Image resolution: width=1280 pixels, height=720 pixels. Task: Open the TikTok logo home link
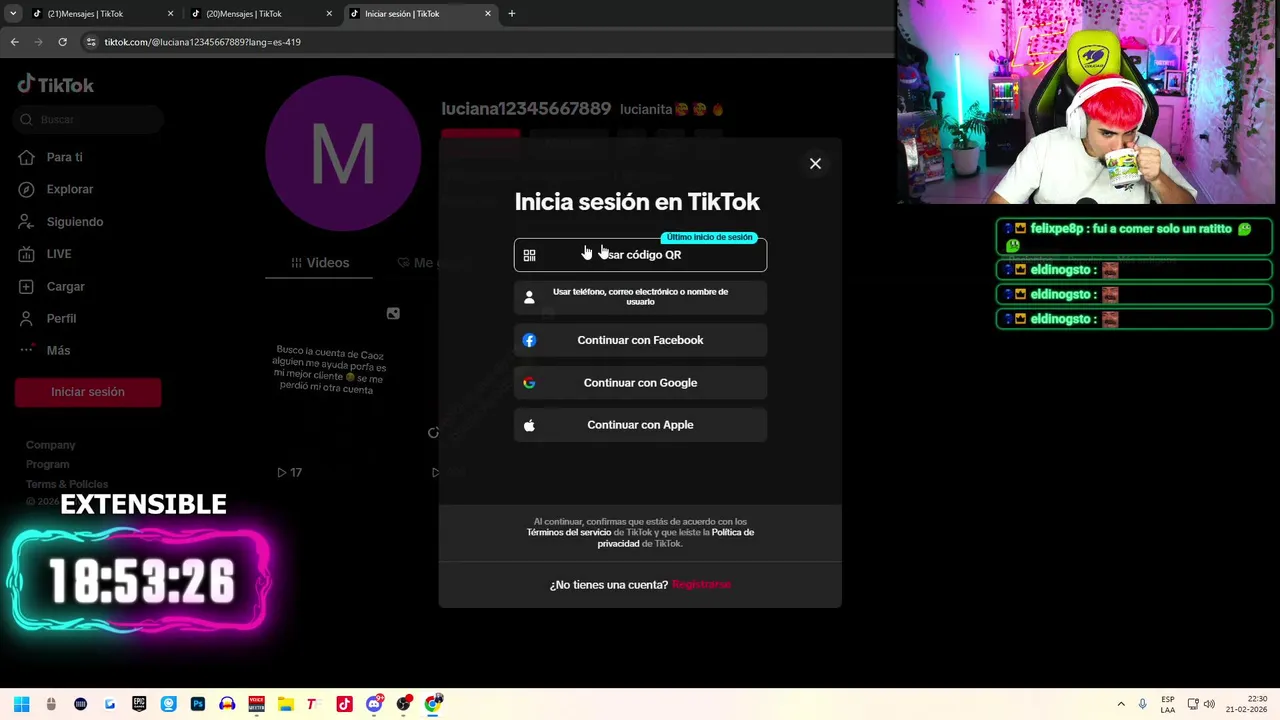pos(56,85)
